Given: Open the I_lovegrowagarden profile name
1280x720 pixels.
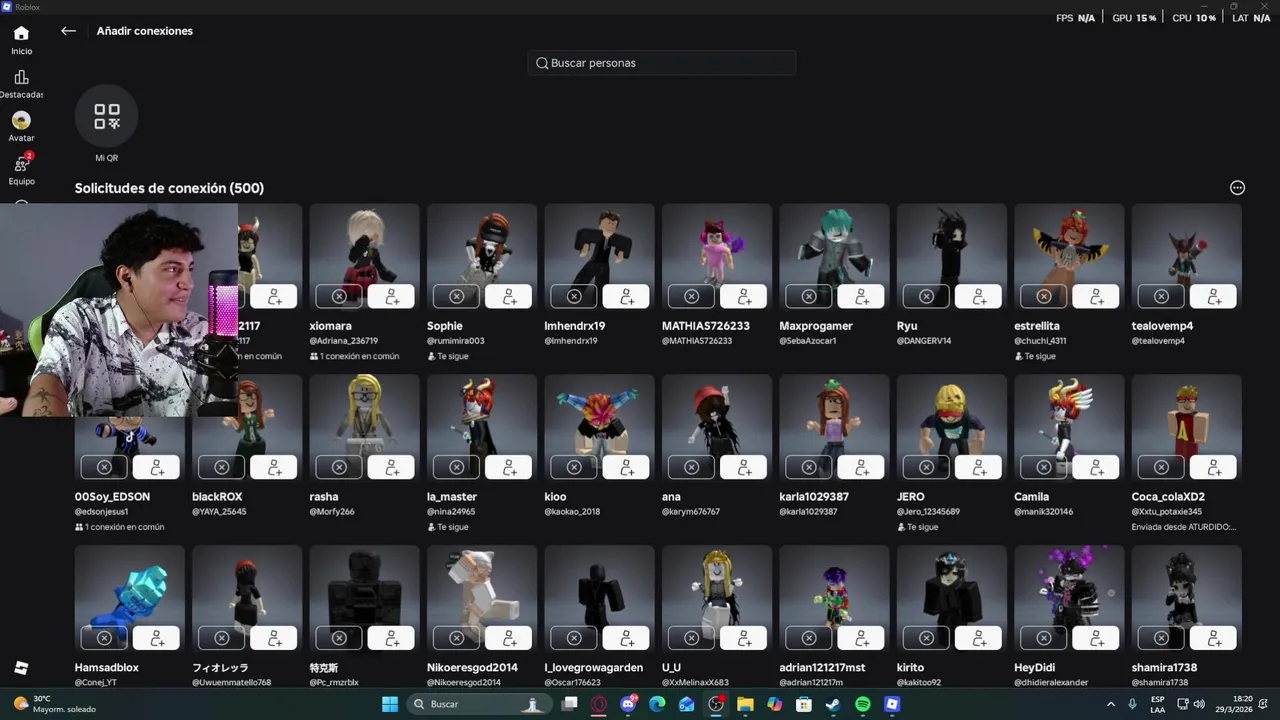Looking at the screenshot, I should [x=594, y=668].
